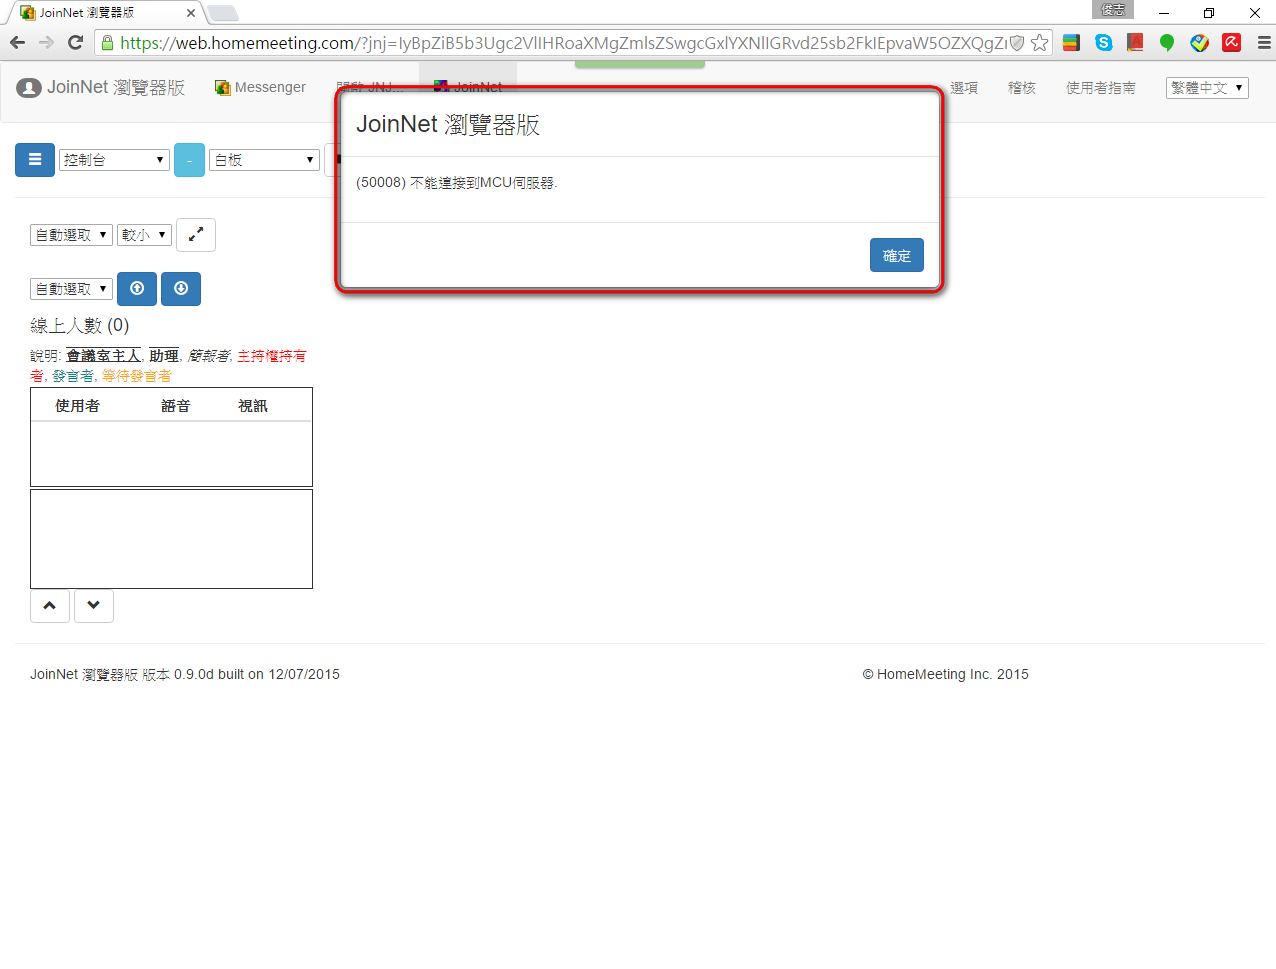1276x969 pixels.
Task: Click the chevron up button below the list
Action: 50,606
